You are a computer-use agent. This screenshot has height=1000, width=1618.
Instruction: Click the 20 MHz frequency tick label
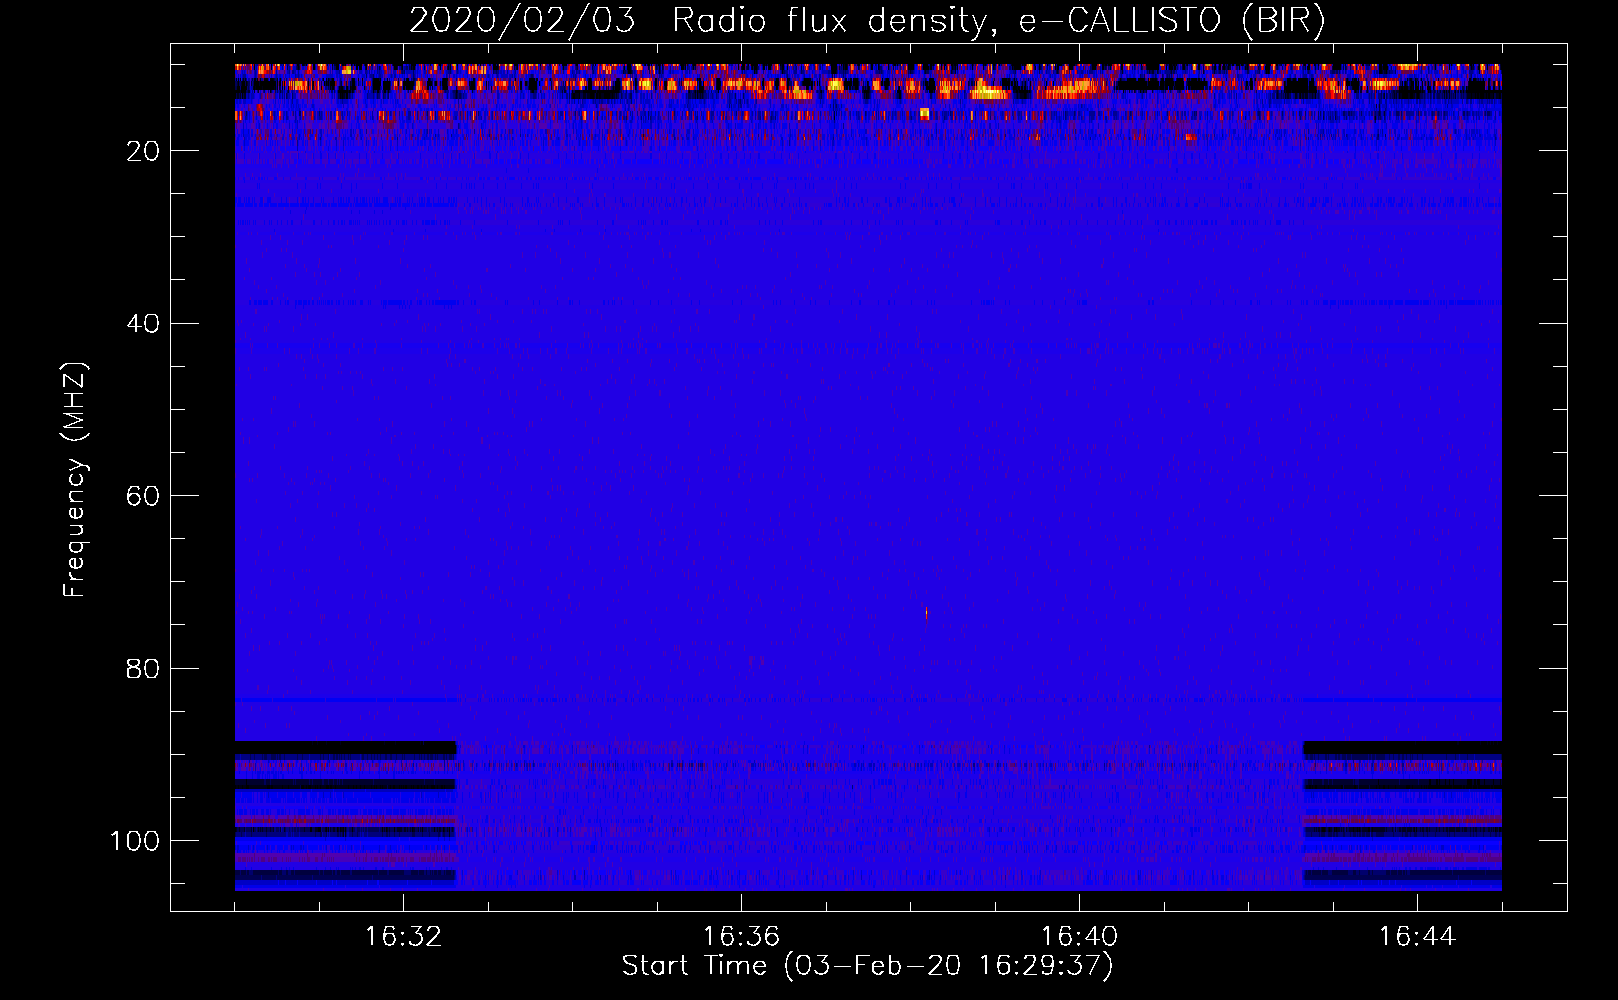point(144,151)
